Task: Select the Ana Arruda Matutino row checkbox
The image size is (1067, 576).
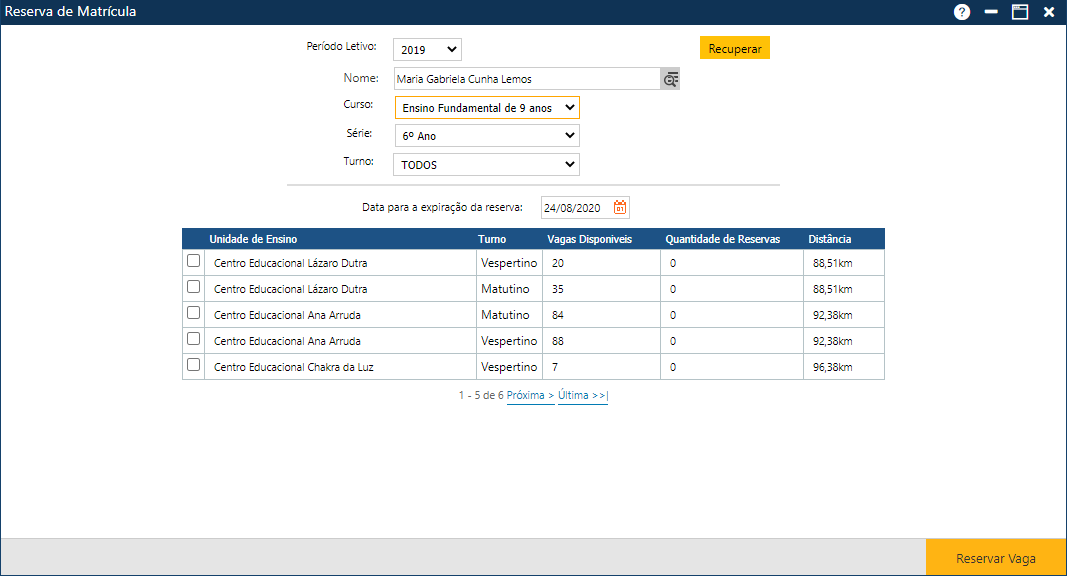Action: point(194,313)
